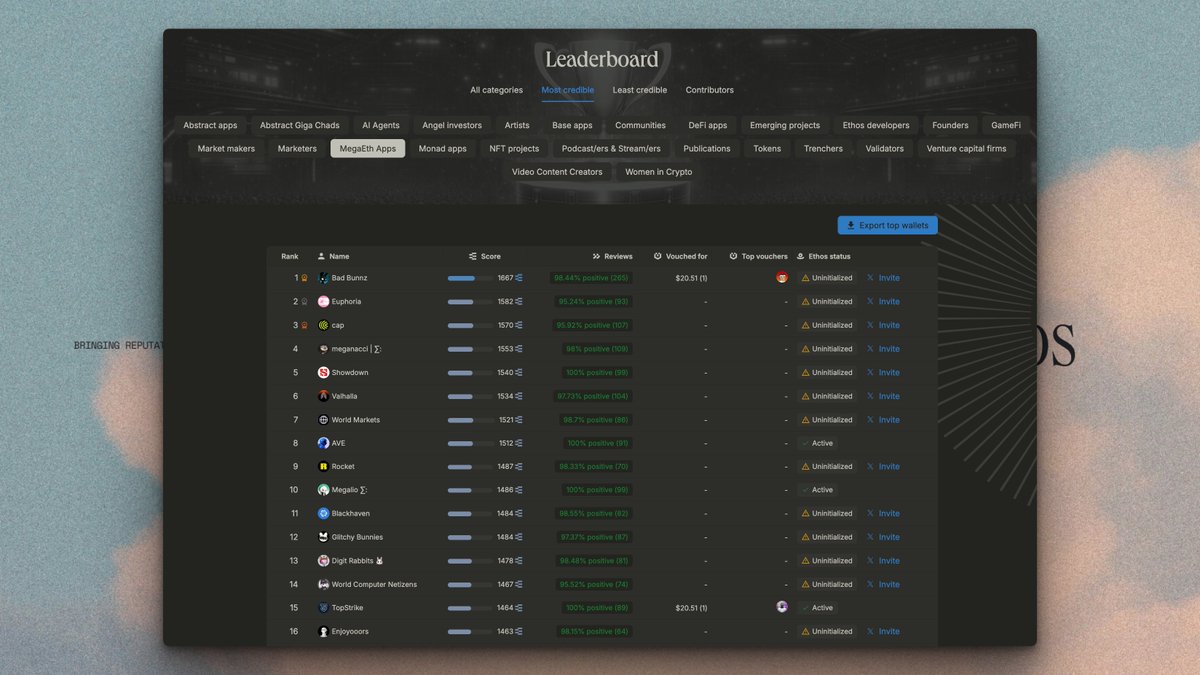Click Megalio Active status badge
Image resolution: width=1200 pixels, height=675 pixels.
(x=817, y=490)
